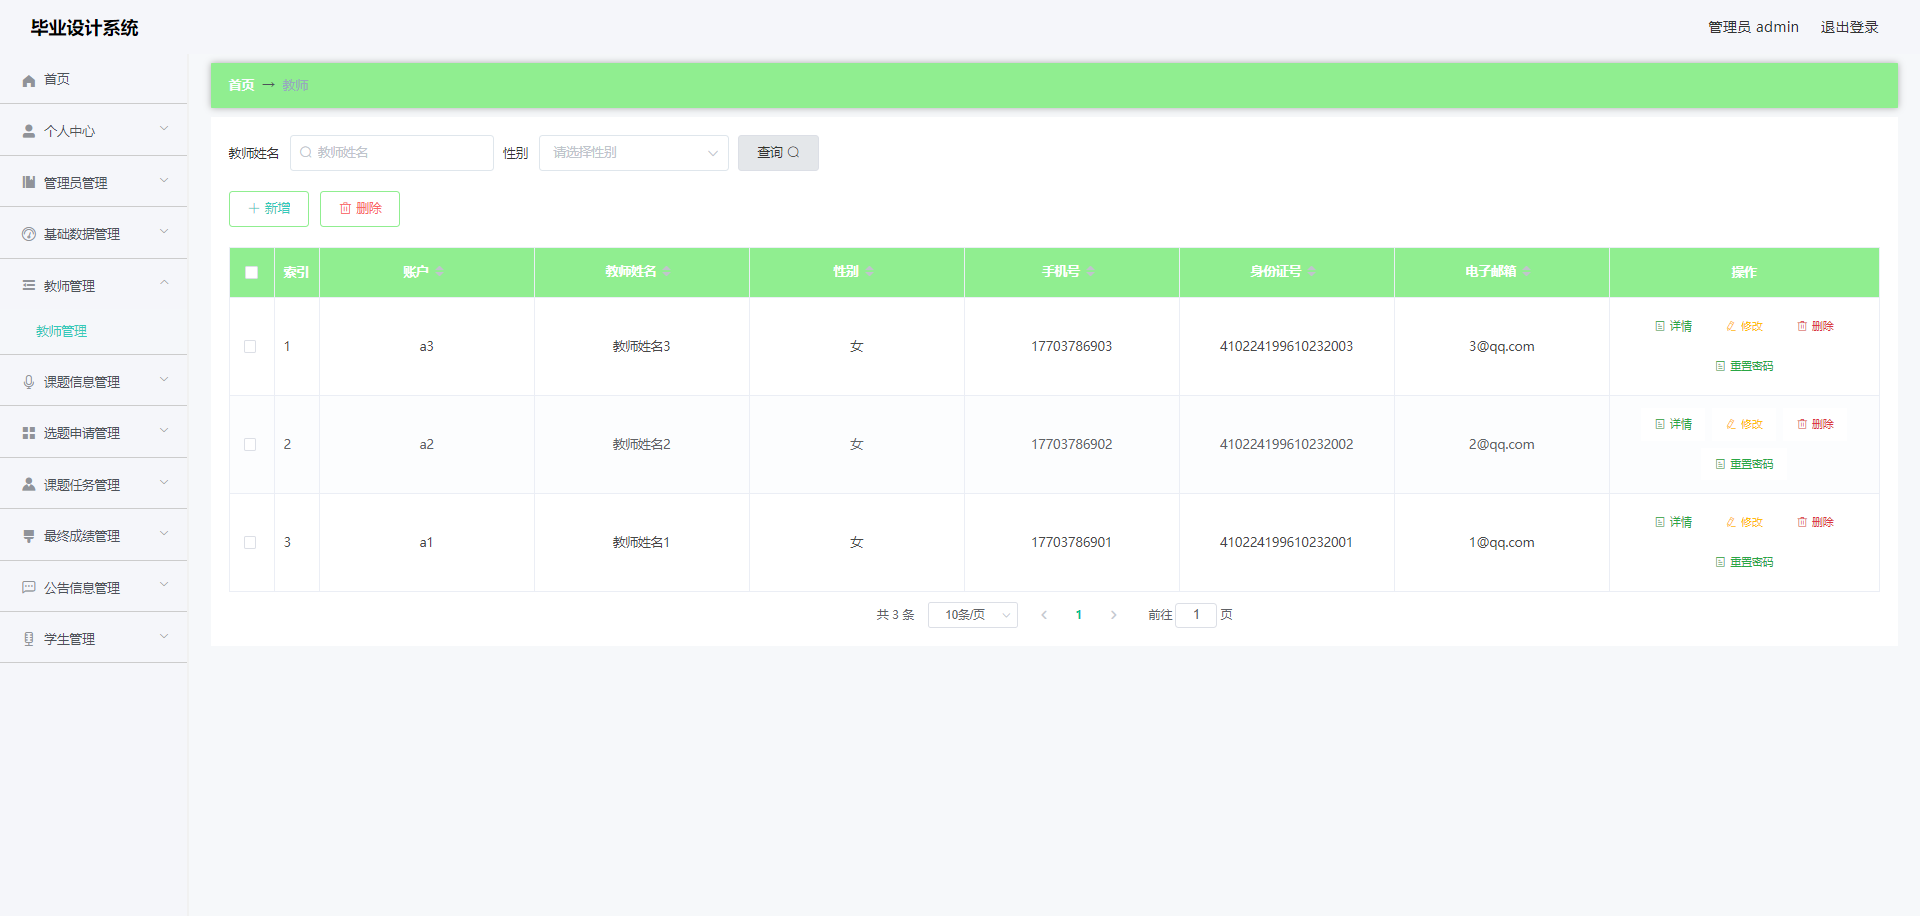Check the checkbox for row a1
The image size is (1920, 916).
tap(250, 543)
